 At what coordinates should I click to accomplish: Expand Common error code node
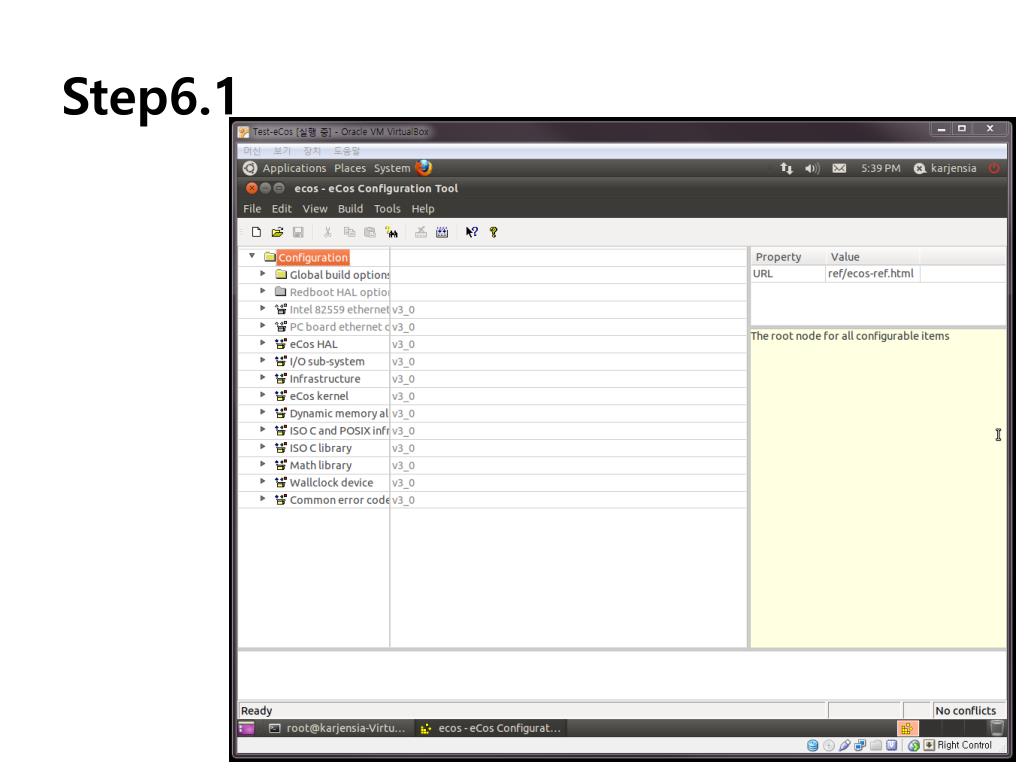tap(263, 499)
